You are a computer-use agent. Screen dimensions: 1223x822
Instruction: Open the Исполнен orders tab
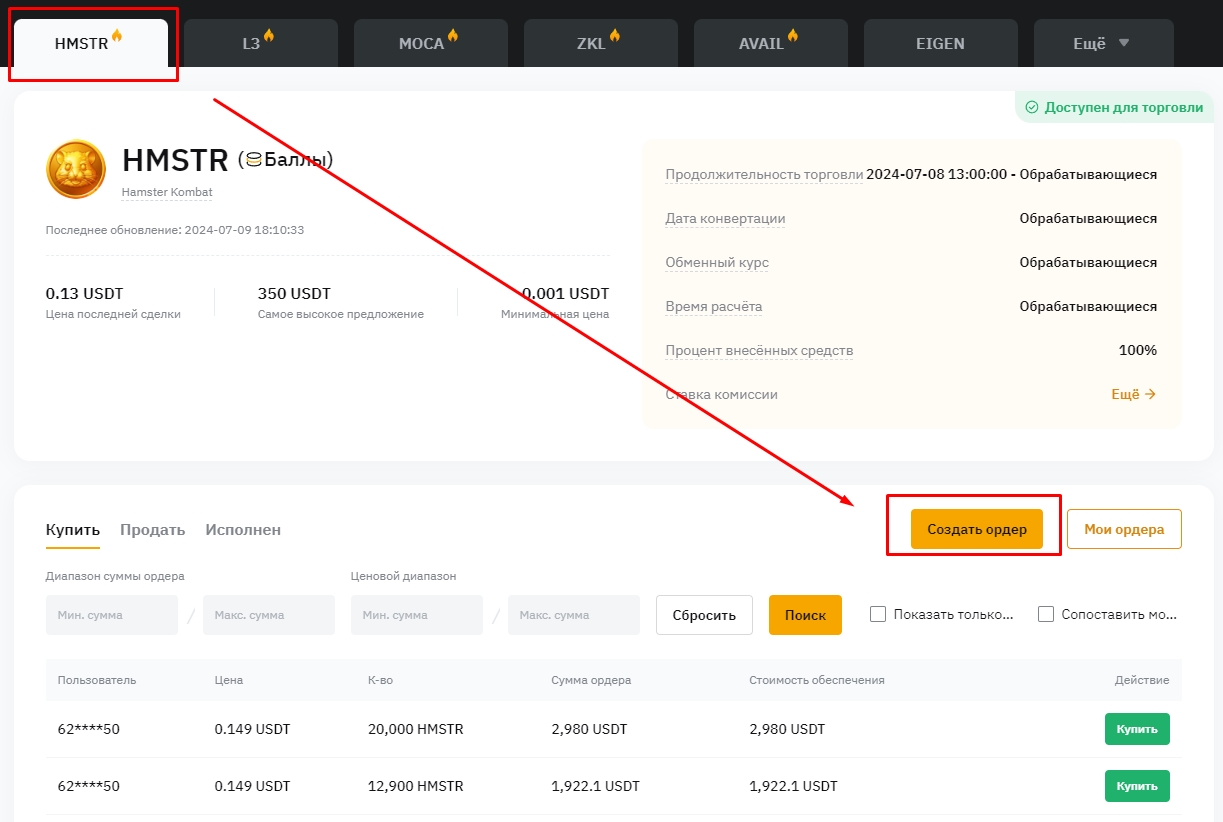coord(243,530)
